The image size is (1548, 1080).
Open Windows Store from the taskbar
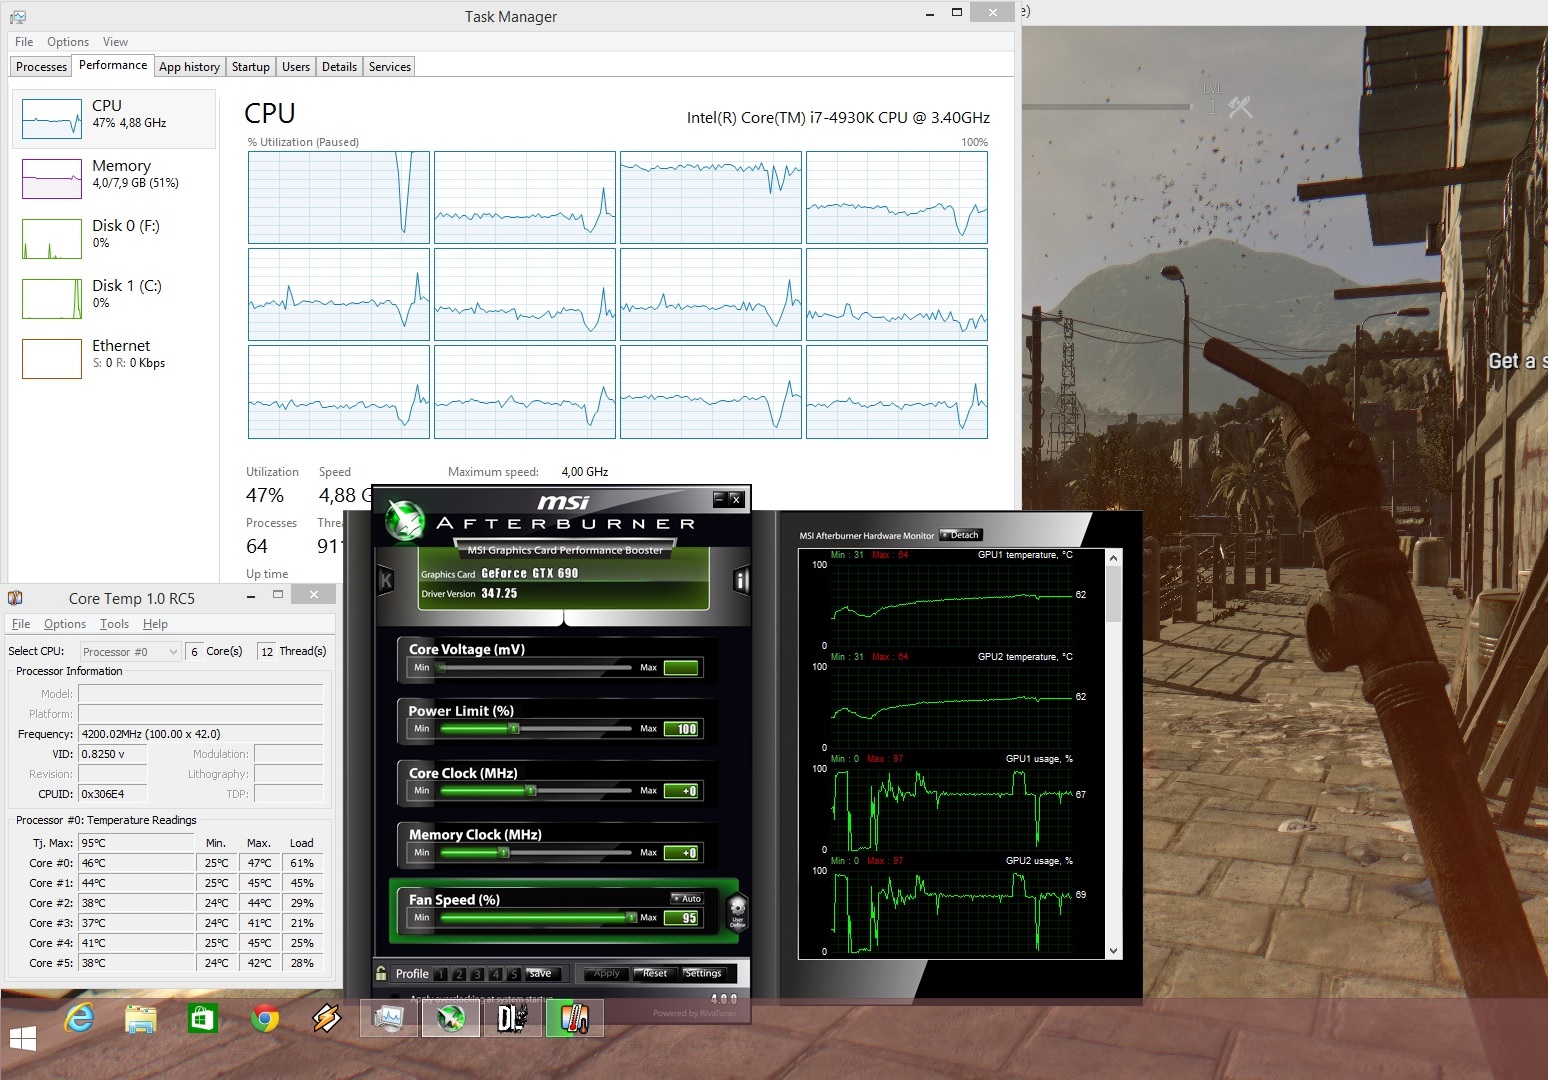203,1019
